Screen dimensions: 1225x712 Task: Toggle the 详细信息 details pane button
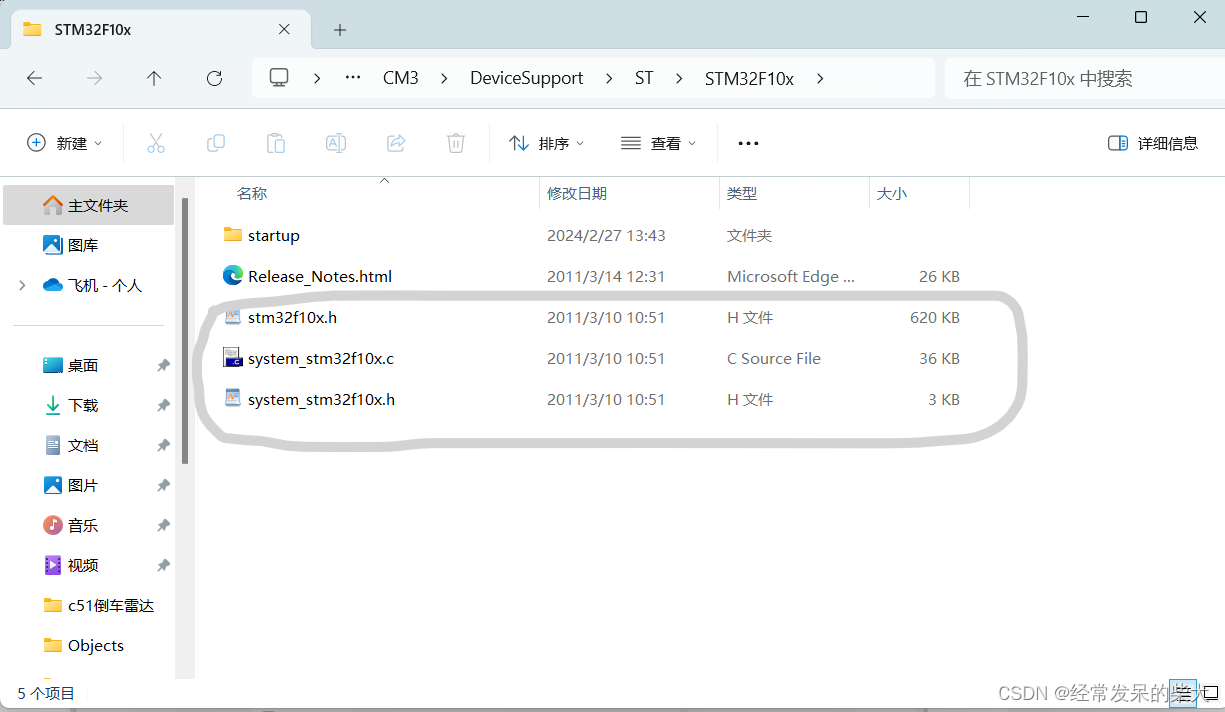tap(1153, 143)
